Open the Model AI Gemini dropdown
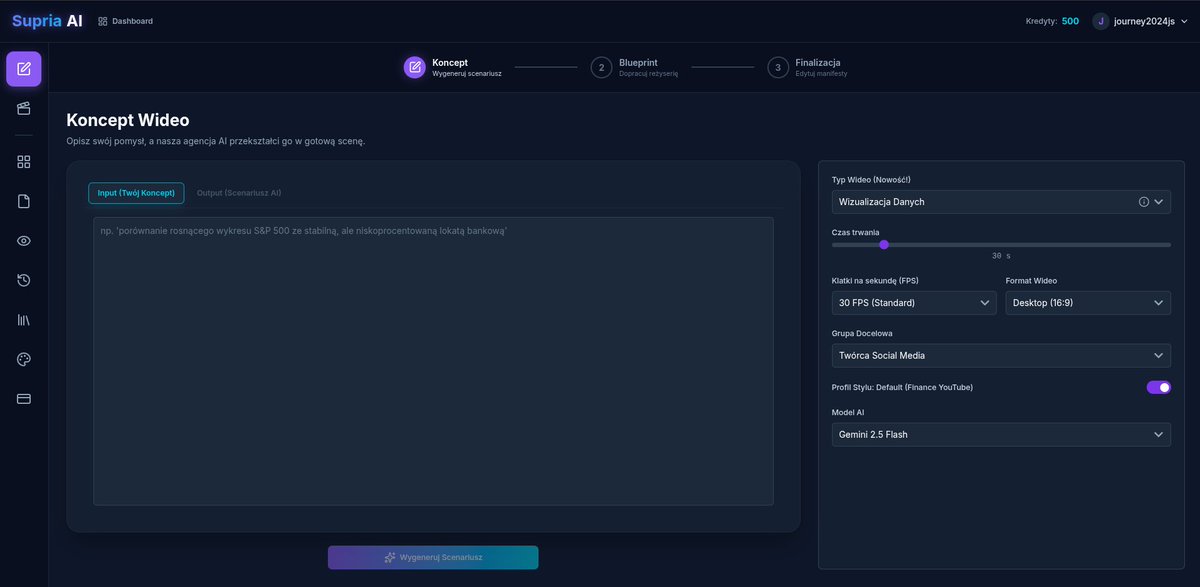The height and width of the screenshot is (587, 1200). point(1001,434)
